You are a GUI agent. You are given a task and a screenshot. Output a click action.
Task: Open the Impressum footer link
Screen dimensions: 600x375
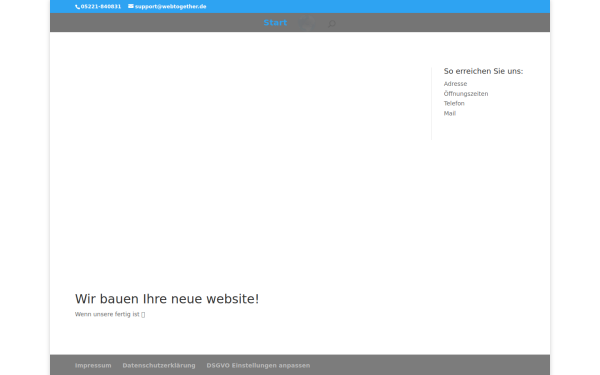click(93, 365)
